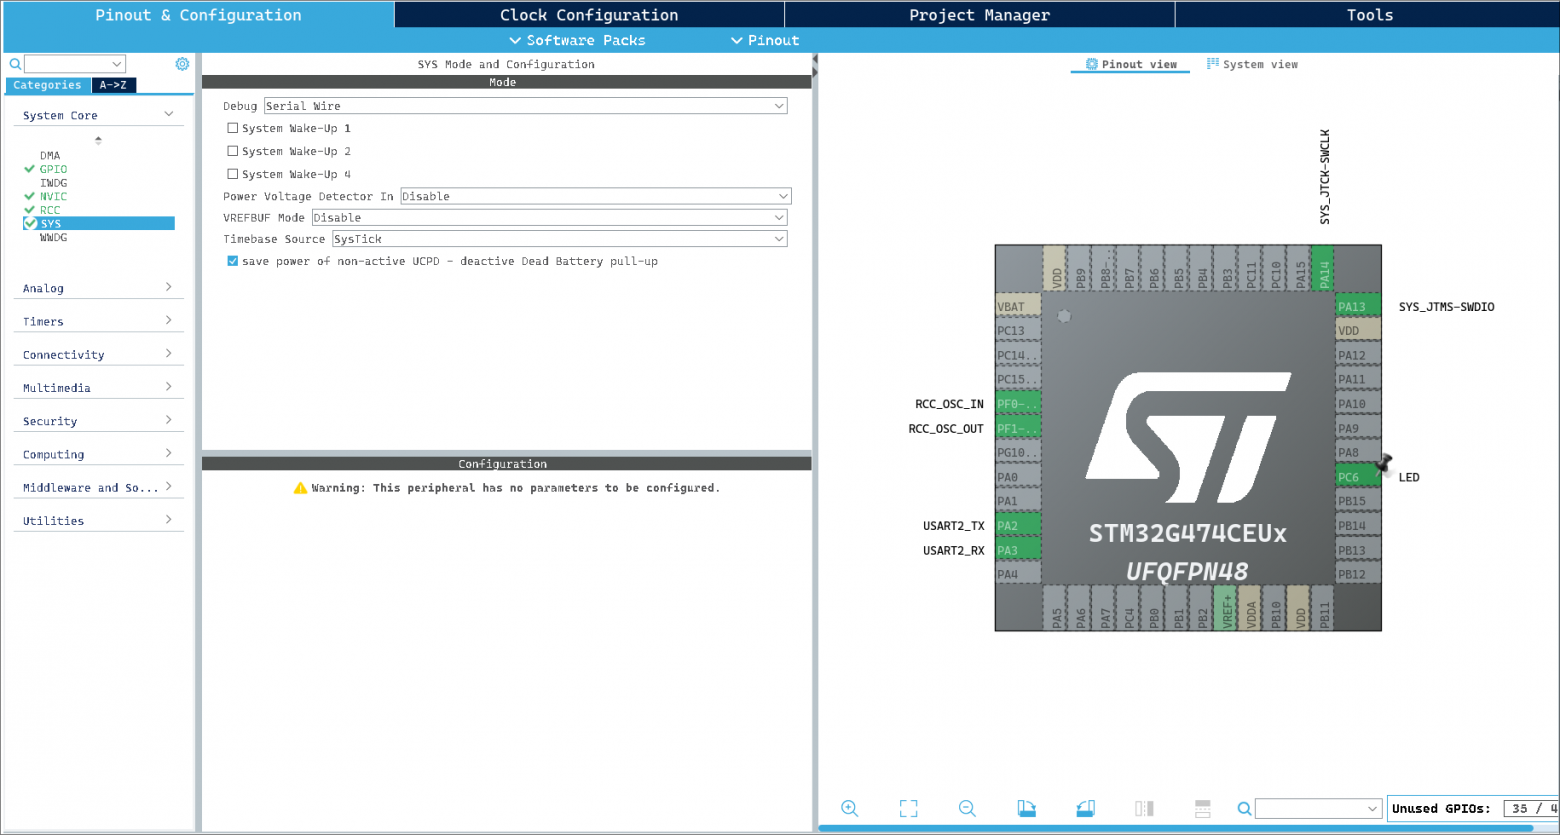1560x835 pixels.
Task: Select the PA13 pin on the chip
Action: (1358, 307)
